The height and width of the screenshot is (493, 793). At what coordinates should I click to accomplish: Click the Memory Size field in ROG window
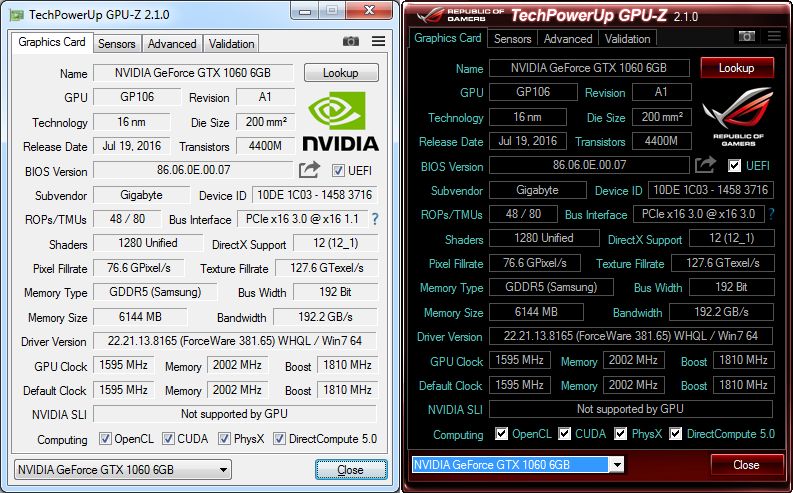tap(536, 312)
